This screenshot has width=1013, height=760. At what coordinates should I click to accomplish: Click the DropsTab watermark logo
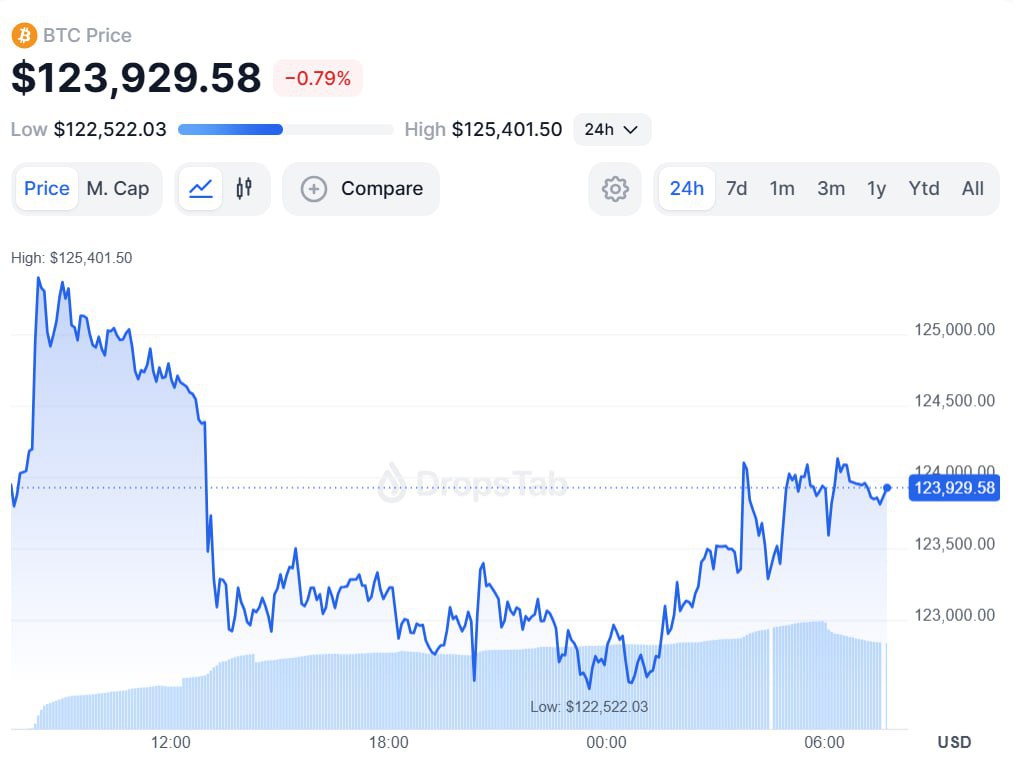pos(392,482)
